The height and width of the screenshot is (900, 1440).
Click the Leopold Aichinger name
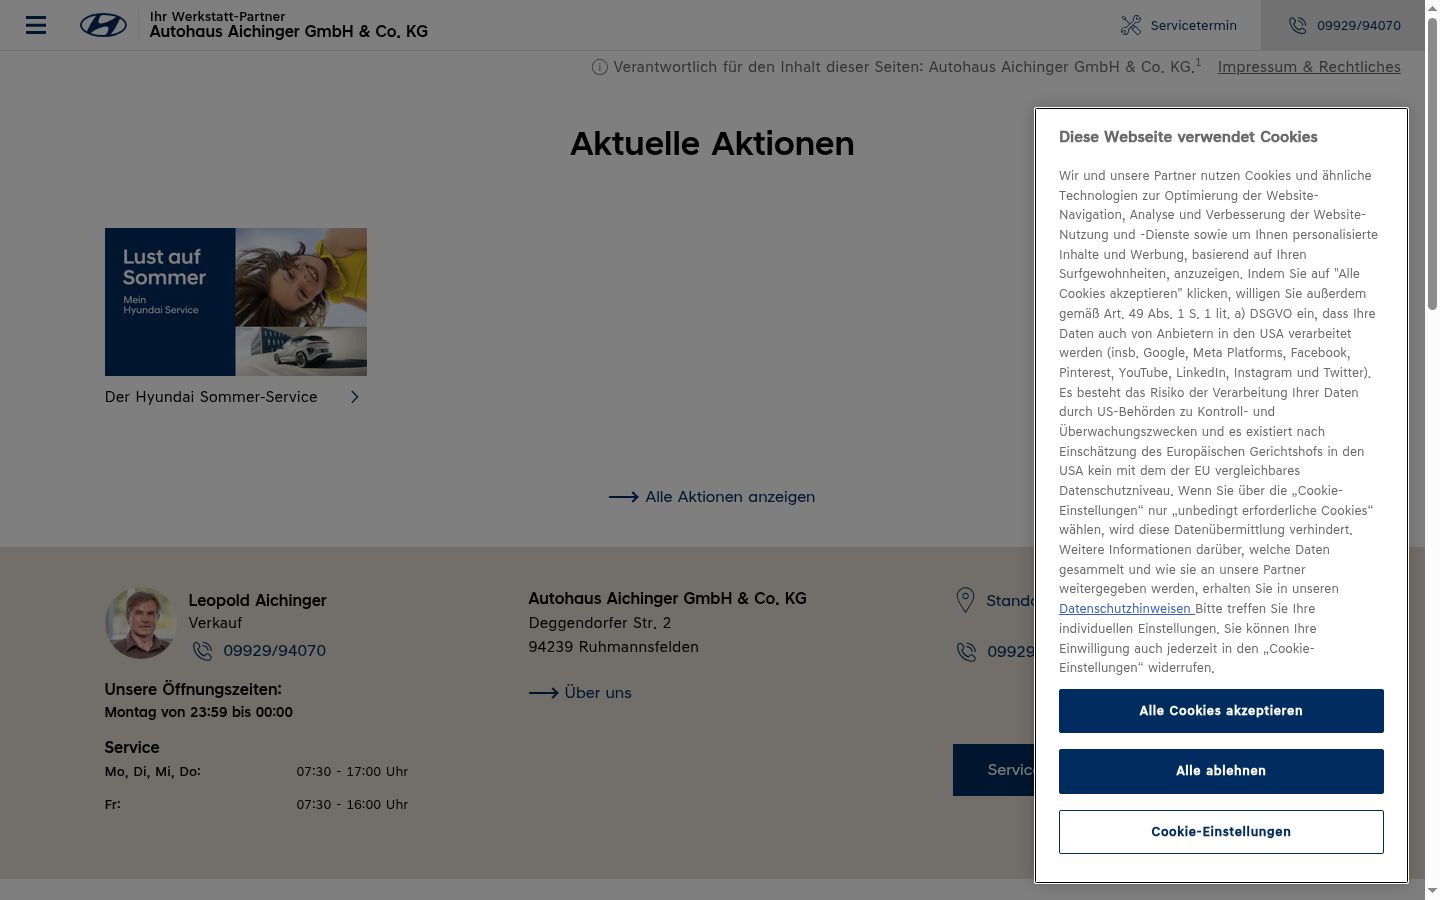pos(258,601)
